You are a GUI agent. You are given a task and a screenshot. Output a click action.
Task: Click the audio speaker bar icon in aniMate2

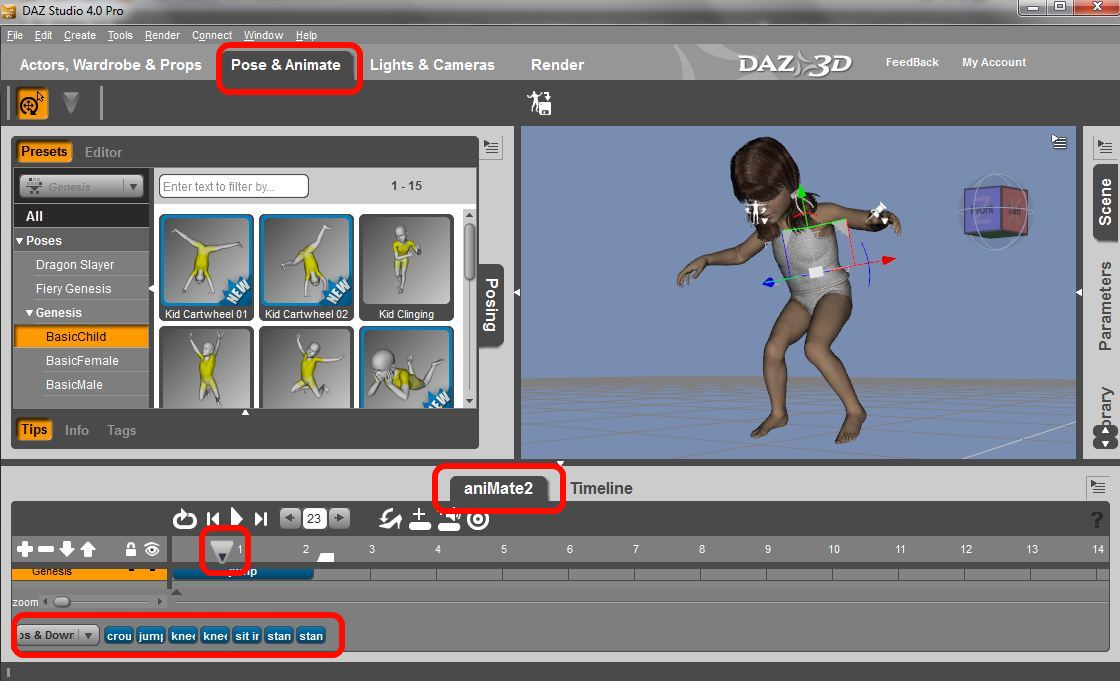click(449, 520)
